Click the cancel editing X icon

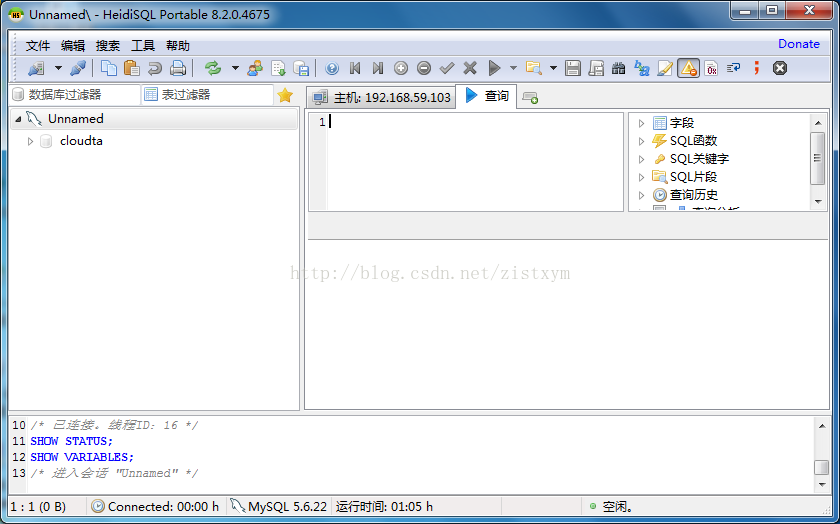470,68
